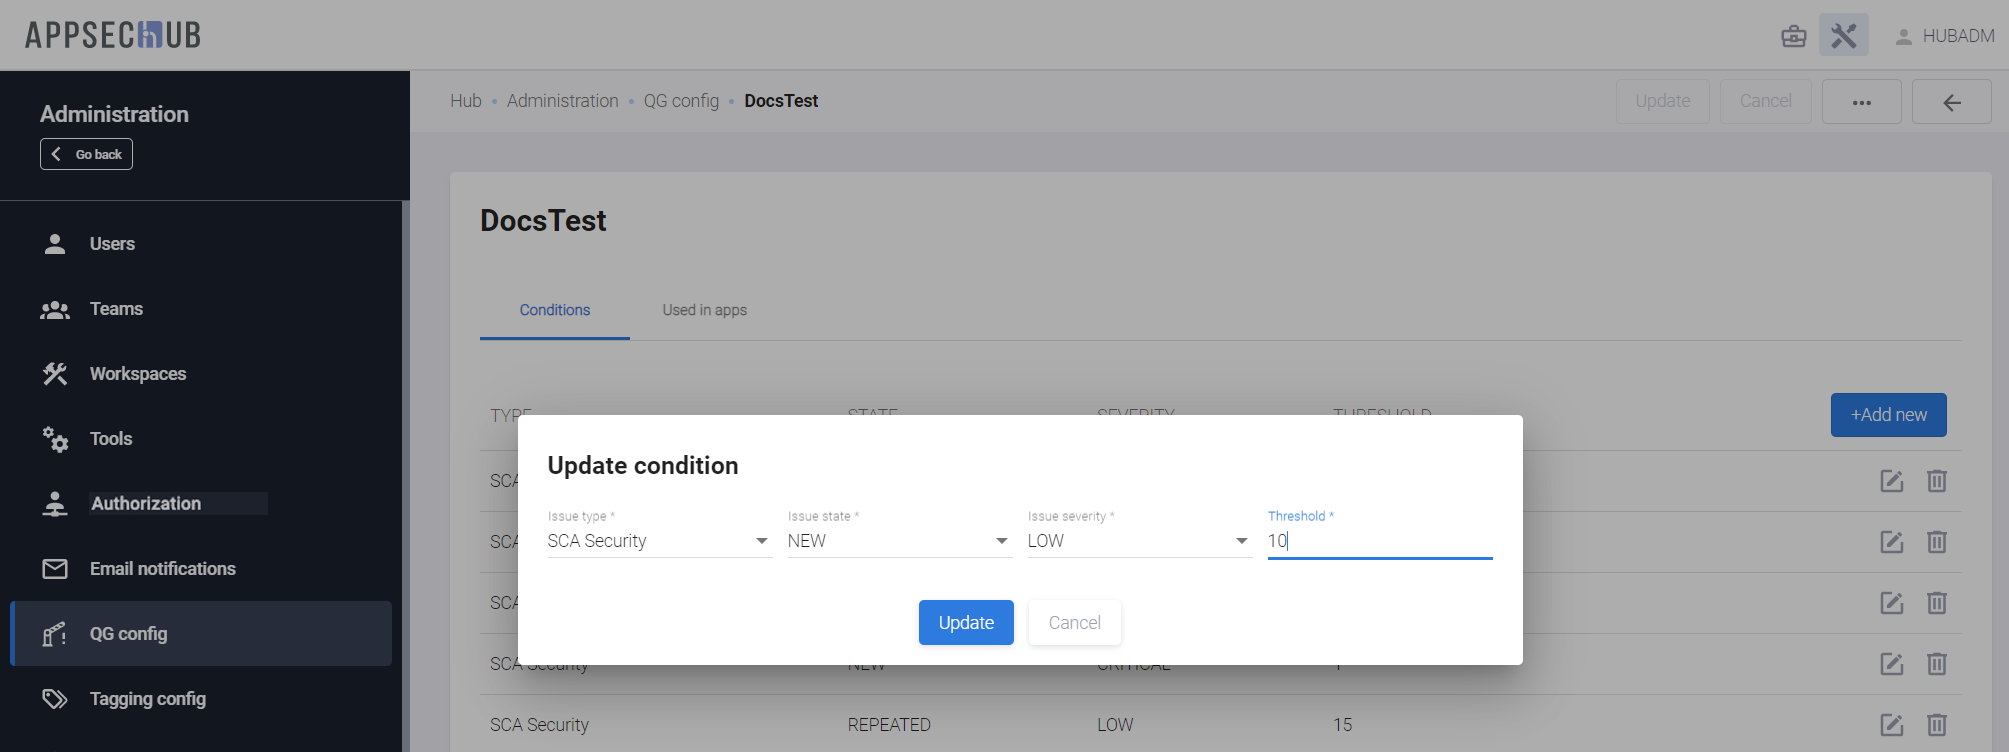Cancel the Update condition dialog
This screenshot has width=2009, height=752.
click(1074, 623)
